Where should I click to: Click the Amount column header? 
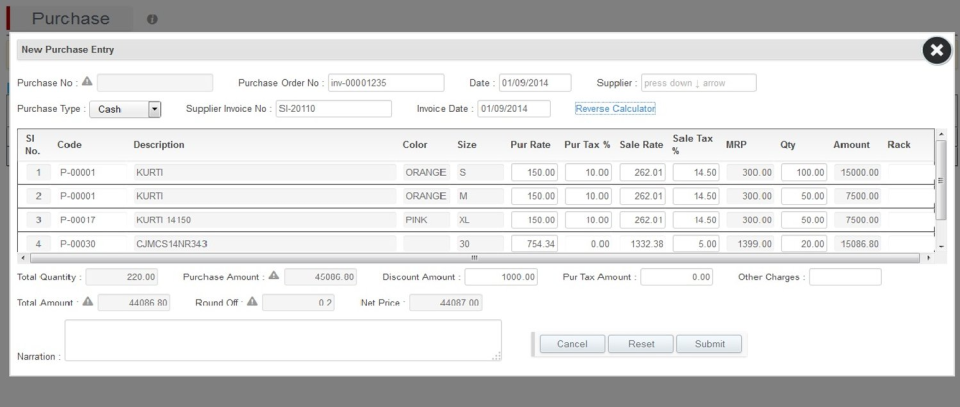coord(851,145)
